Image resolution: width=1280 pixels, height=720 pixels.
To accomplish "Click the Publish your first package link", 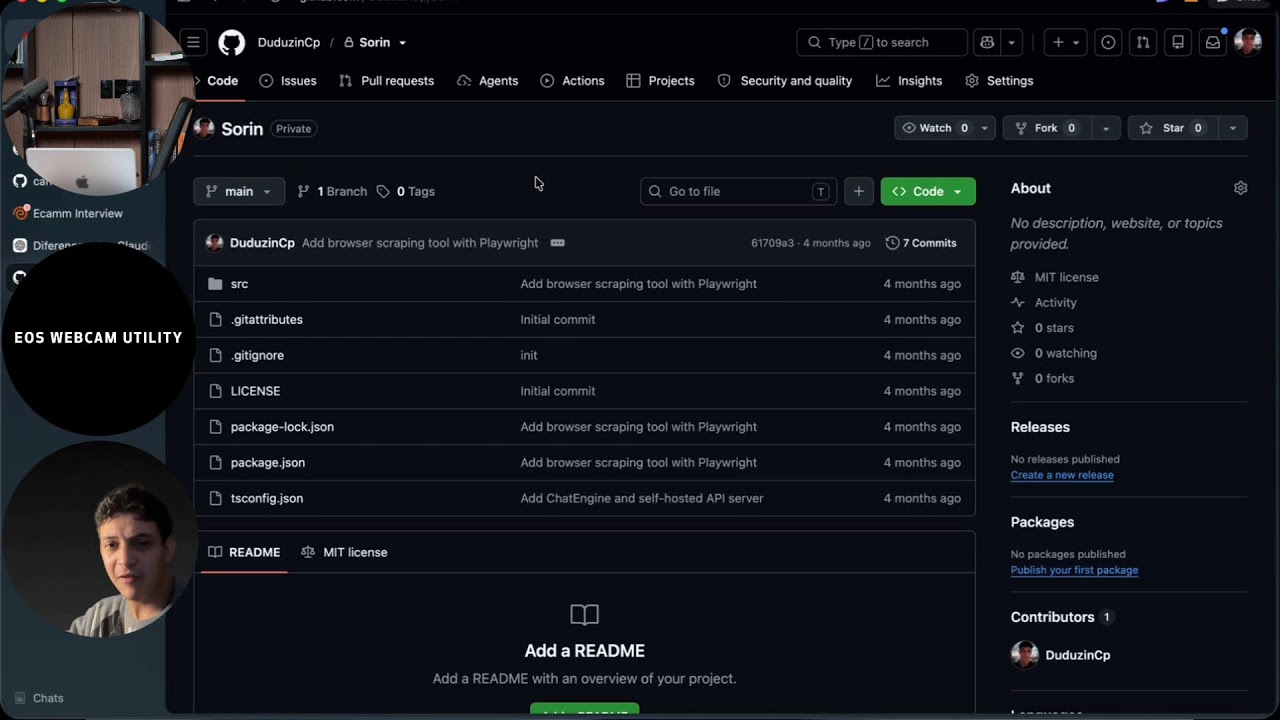I will (x=1074, y=570).
